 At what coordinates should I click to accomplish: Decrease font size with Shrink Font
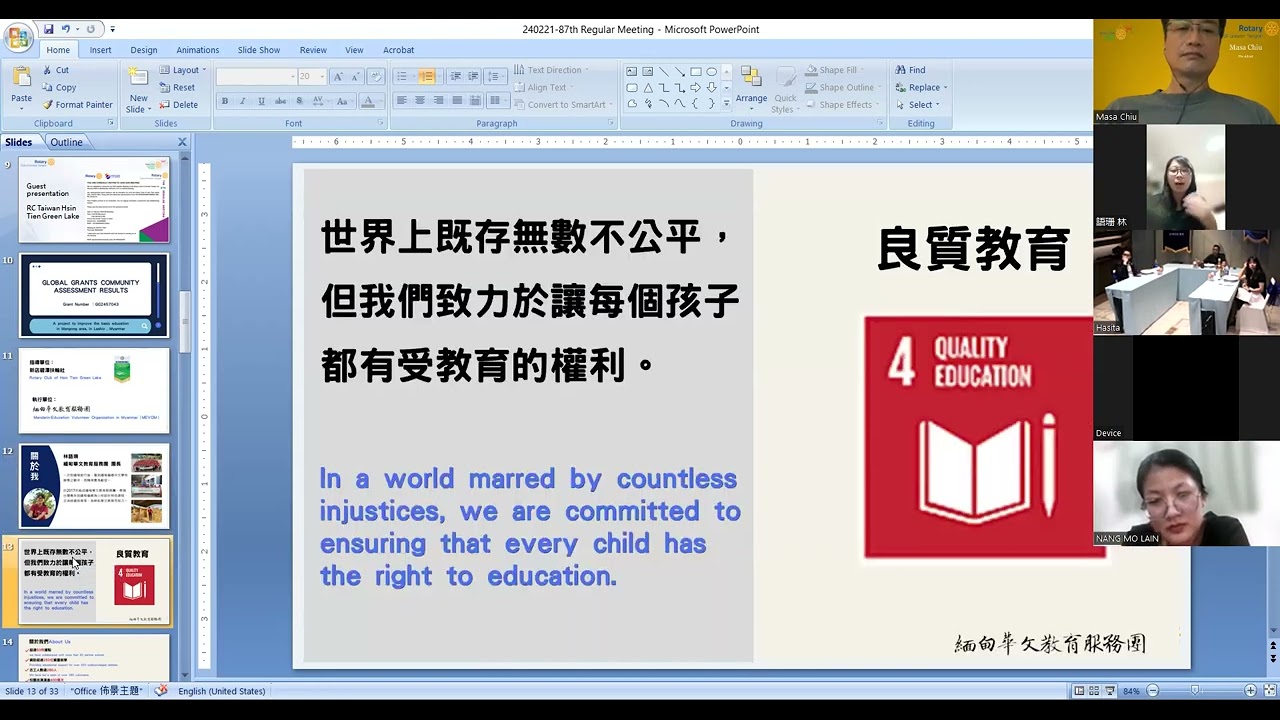coord(354,77)
